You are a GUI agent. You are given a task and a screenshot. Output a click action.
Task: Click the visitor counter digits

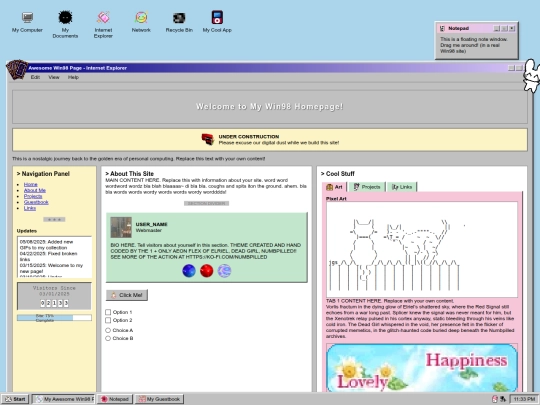coord(54,303)
